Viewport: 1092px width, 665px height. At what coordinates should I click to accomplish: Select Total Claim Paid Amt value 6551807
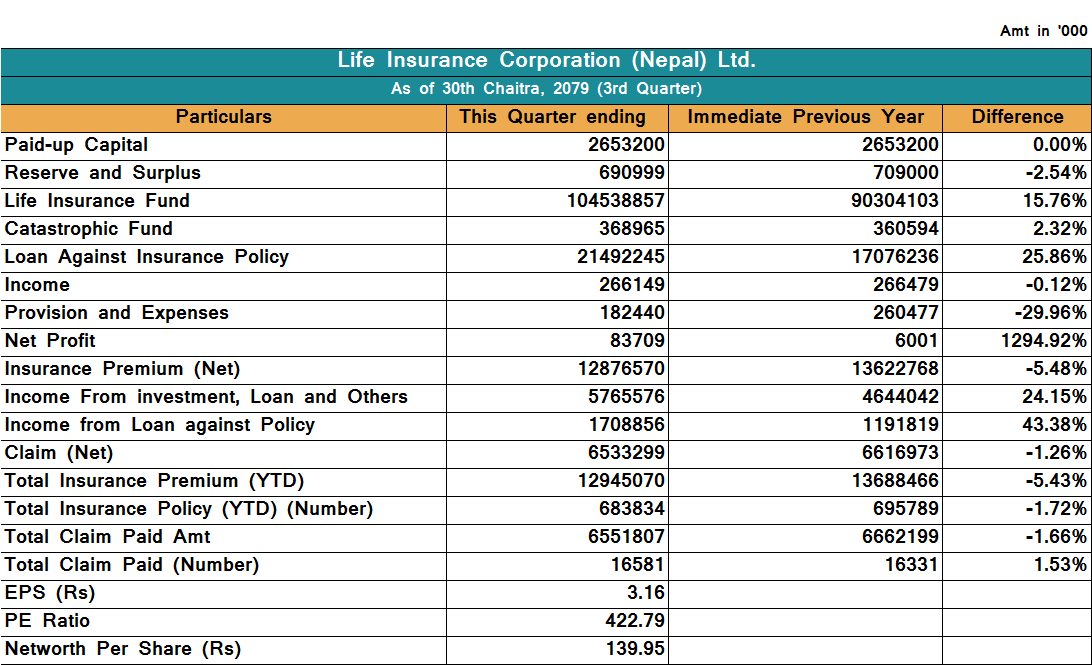(626, 537)
